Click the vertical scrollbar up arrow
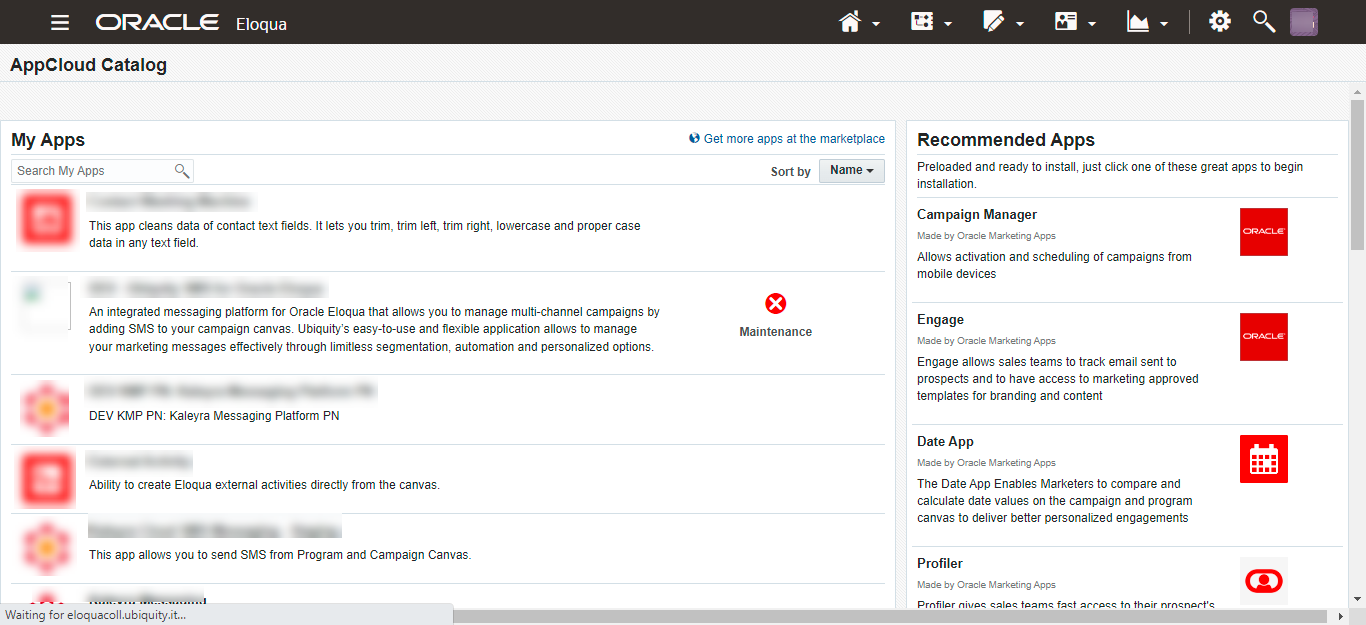 click(x=1357, y=91)
